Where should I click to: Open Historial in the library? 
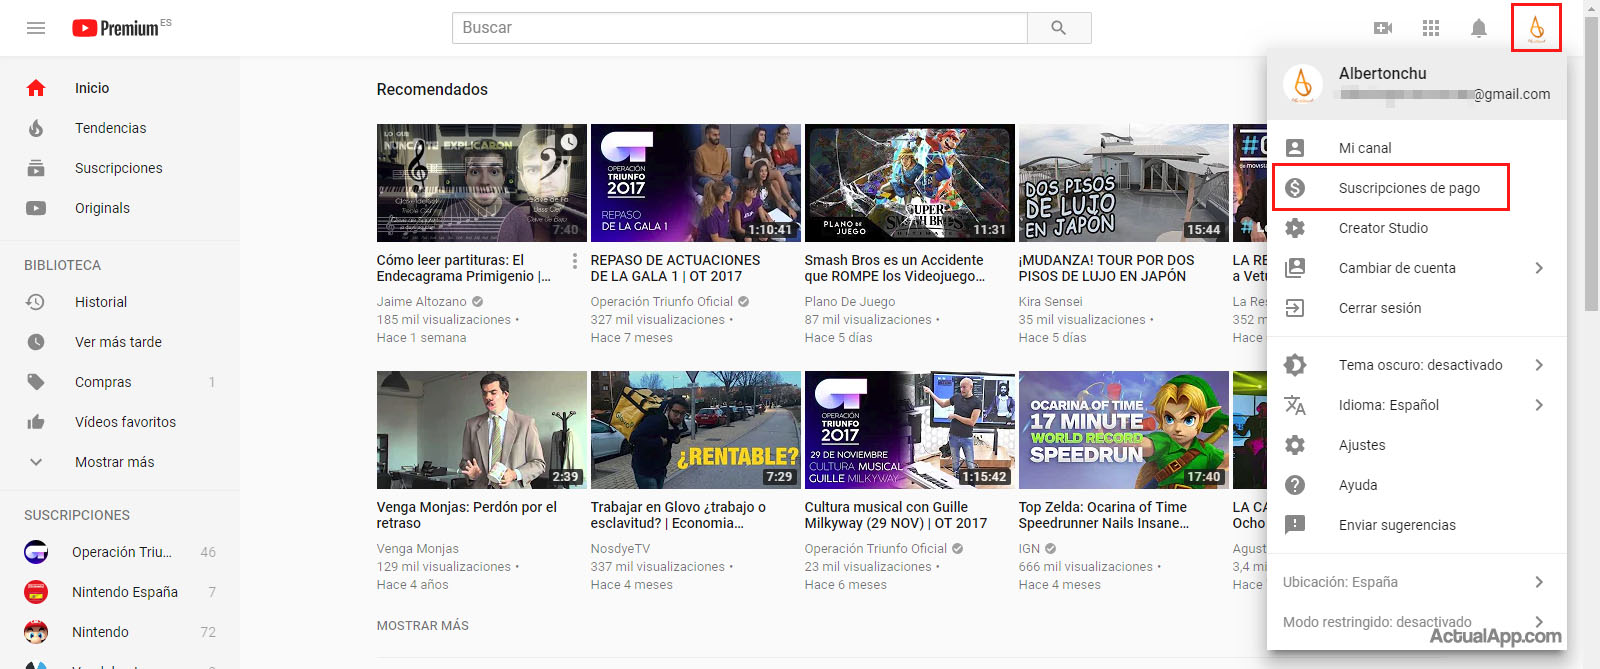click(x=120, y=302)
